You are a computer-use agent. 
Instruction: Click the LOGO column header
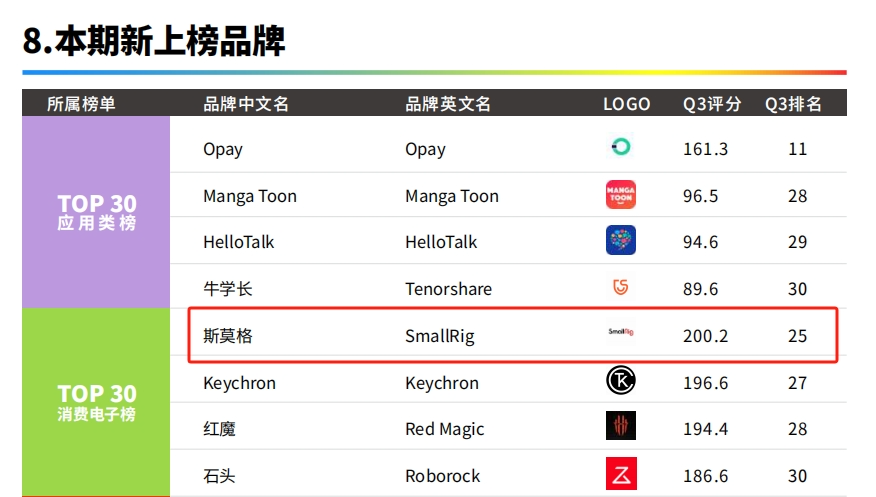click(x=626, y=104)
